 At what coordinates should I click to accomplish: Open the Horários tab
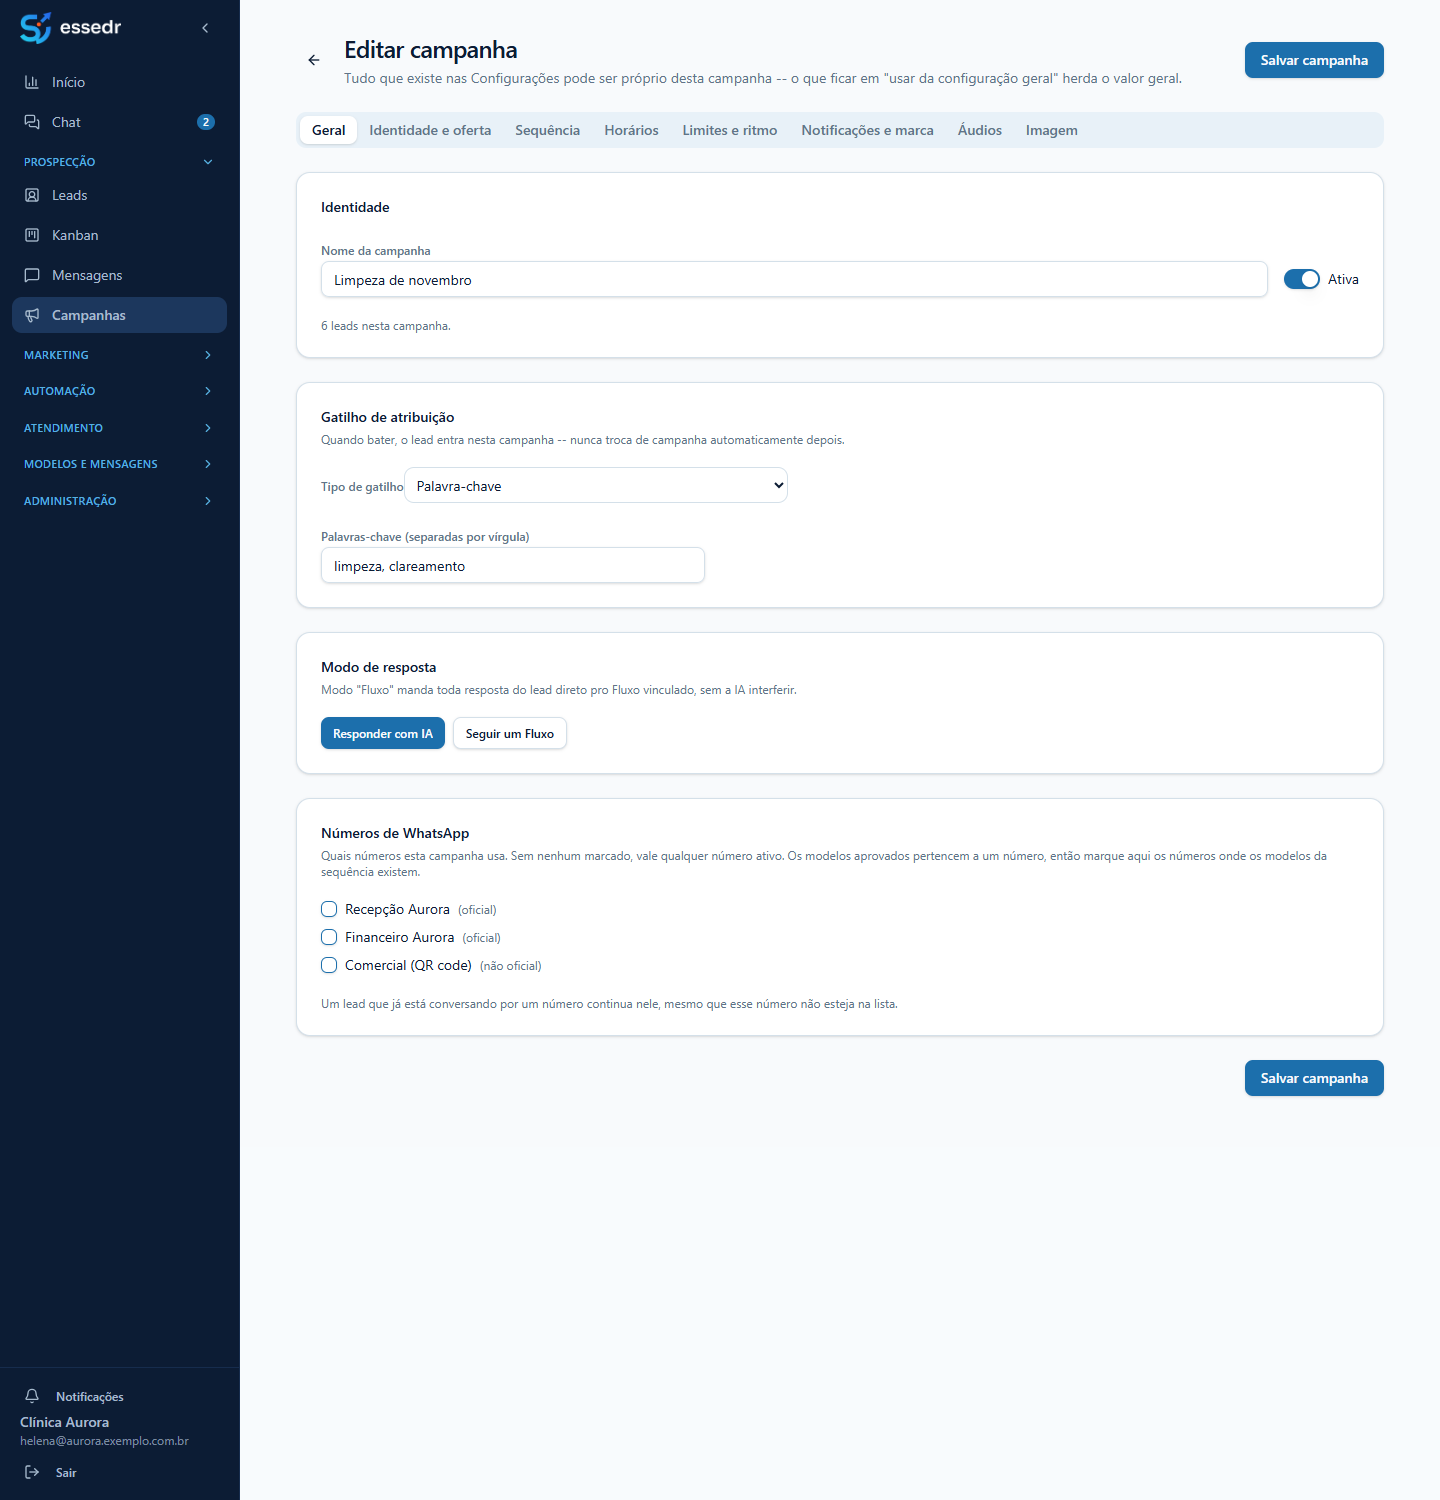(631, 130)
